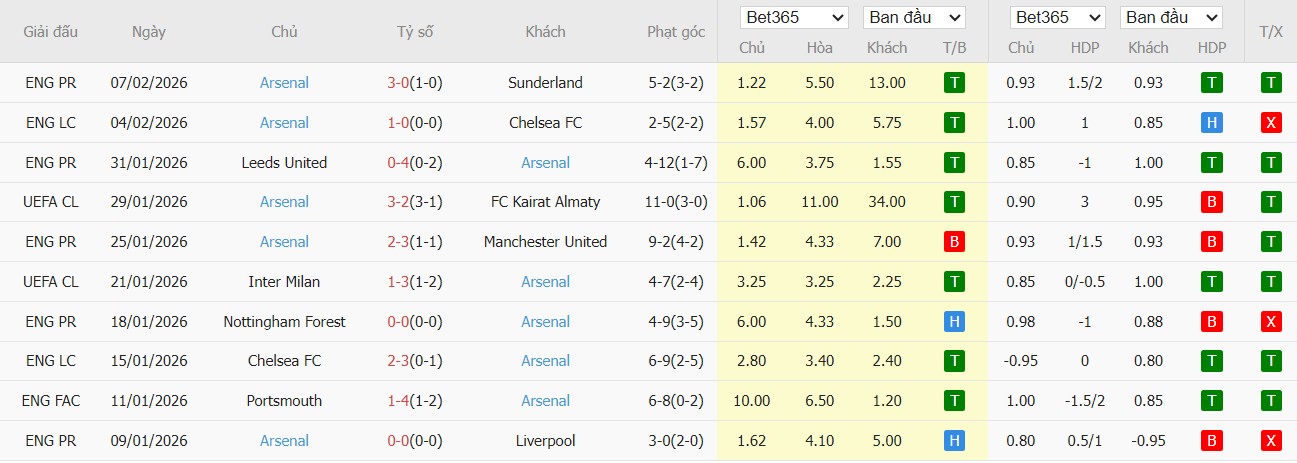Open Arsenal away link in Inter Milan row
Image resolution: width=1297 pixels, height=463 pixels.
[546, 282]
